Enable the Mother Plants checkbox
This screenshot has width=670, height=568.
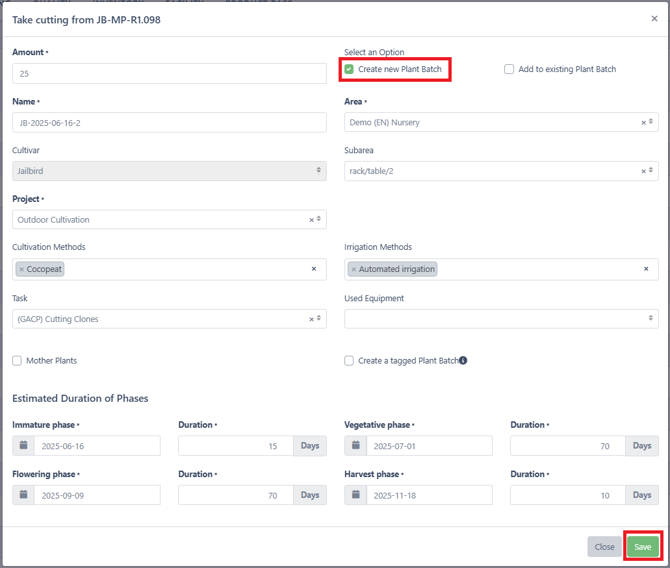pos(17,361)
